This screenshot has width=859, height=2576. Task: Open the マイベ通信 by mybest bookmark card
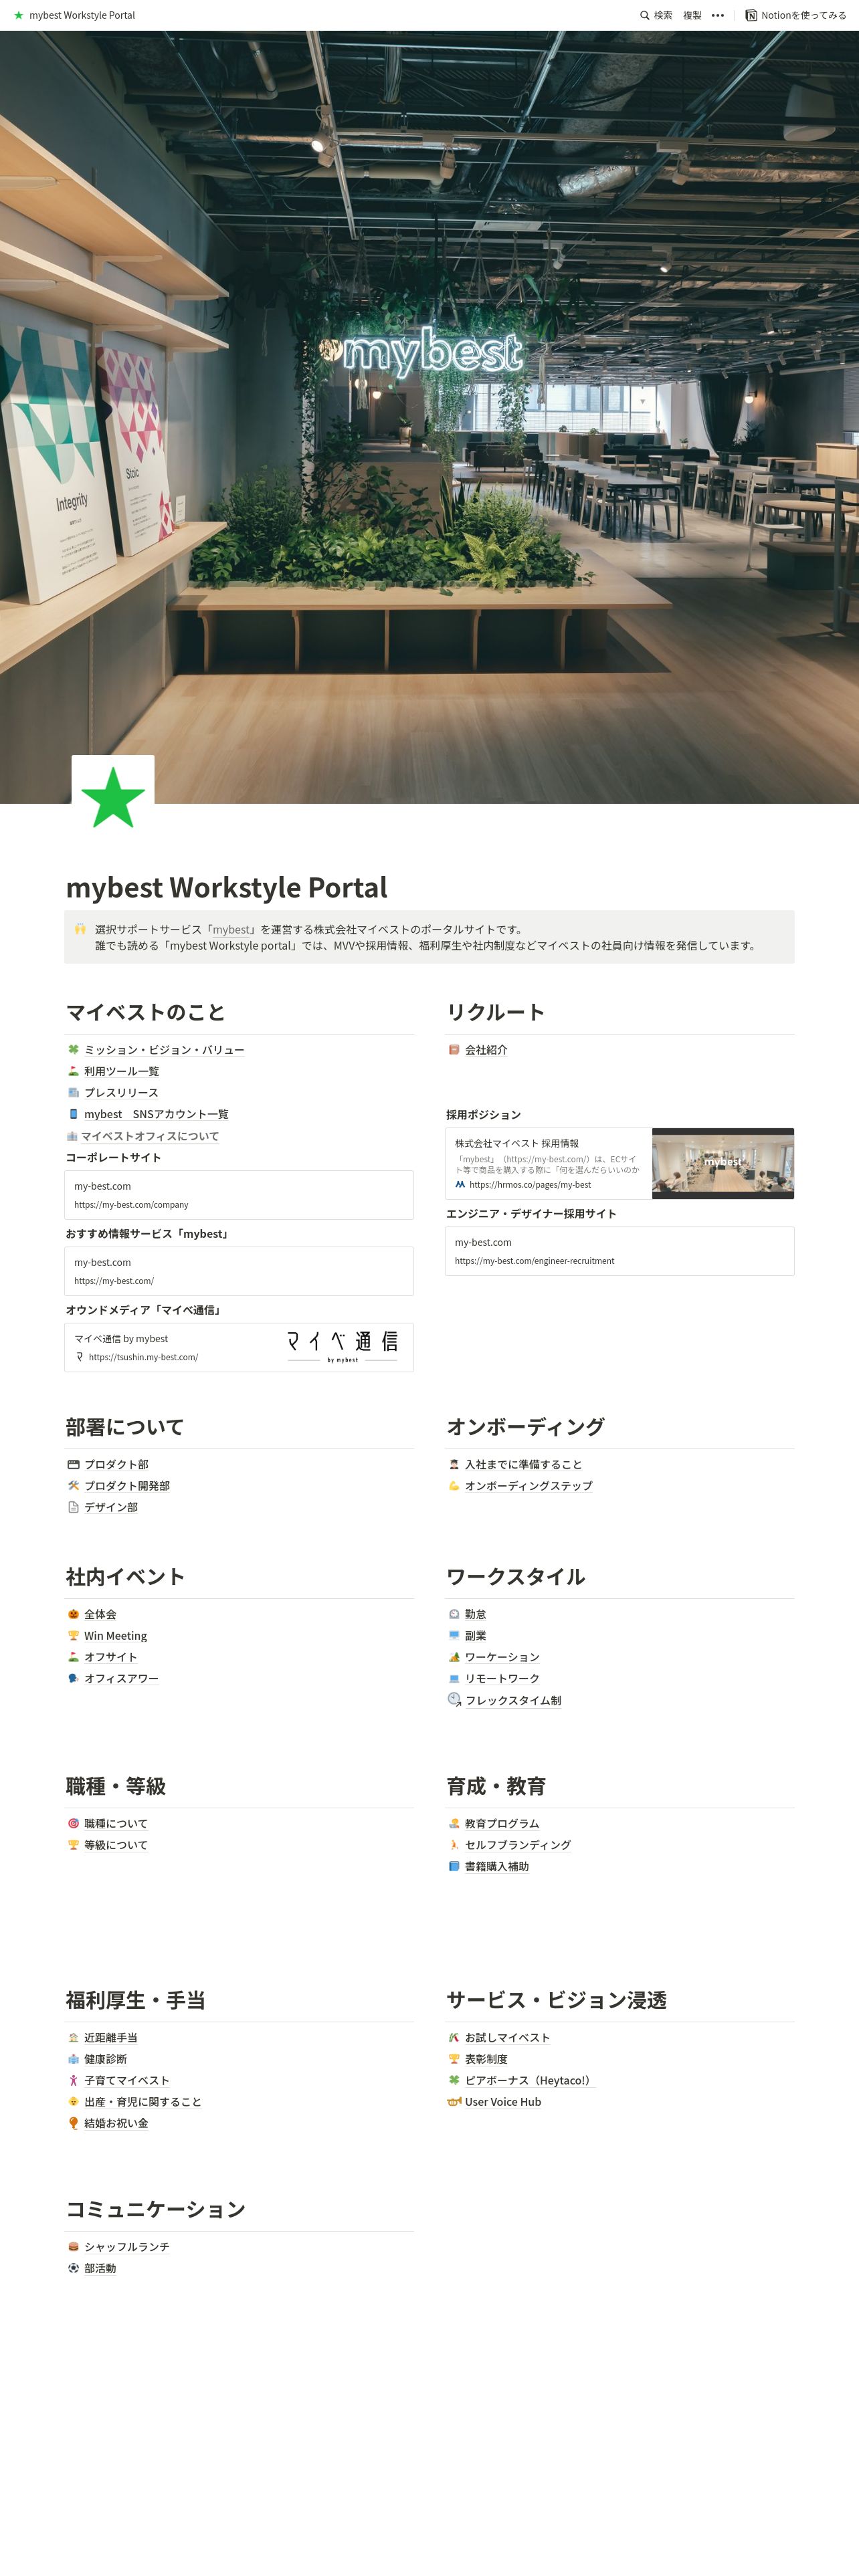point(239,1347)
